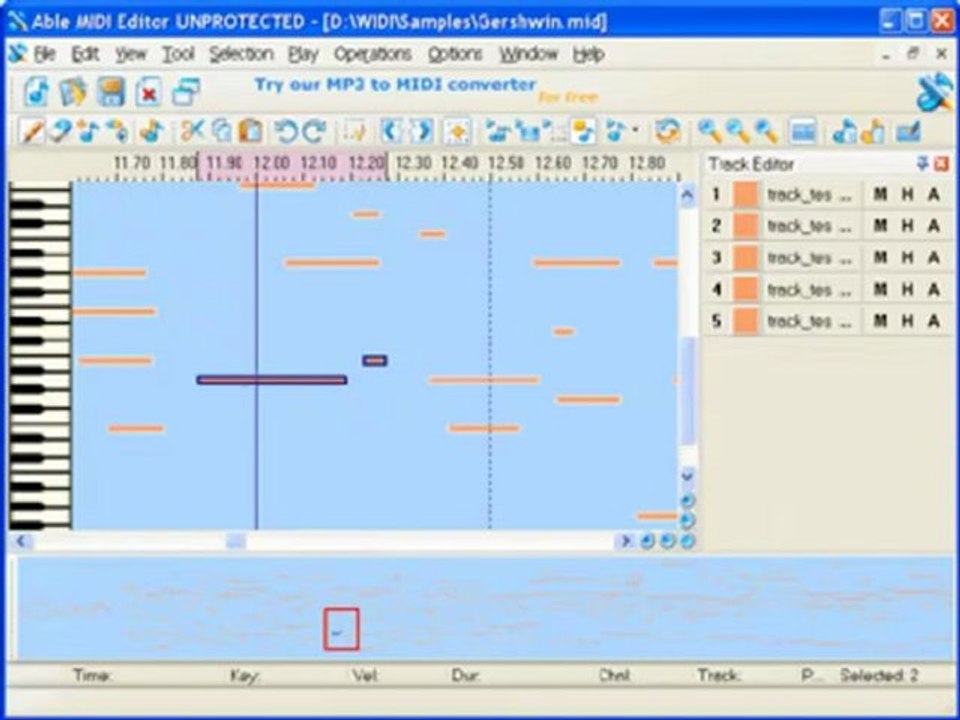Mute track 1 with its M button
The width and height of the screenshot is (960, 720).
880,195
